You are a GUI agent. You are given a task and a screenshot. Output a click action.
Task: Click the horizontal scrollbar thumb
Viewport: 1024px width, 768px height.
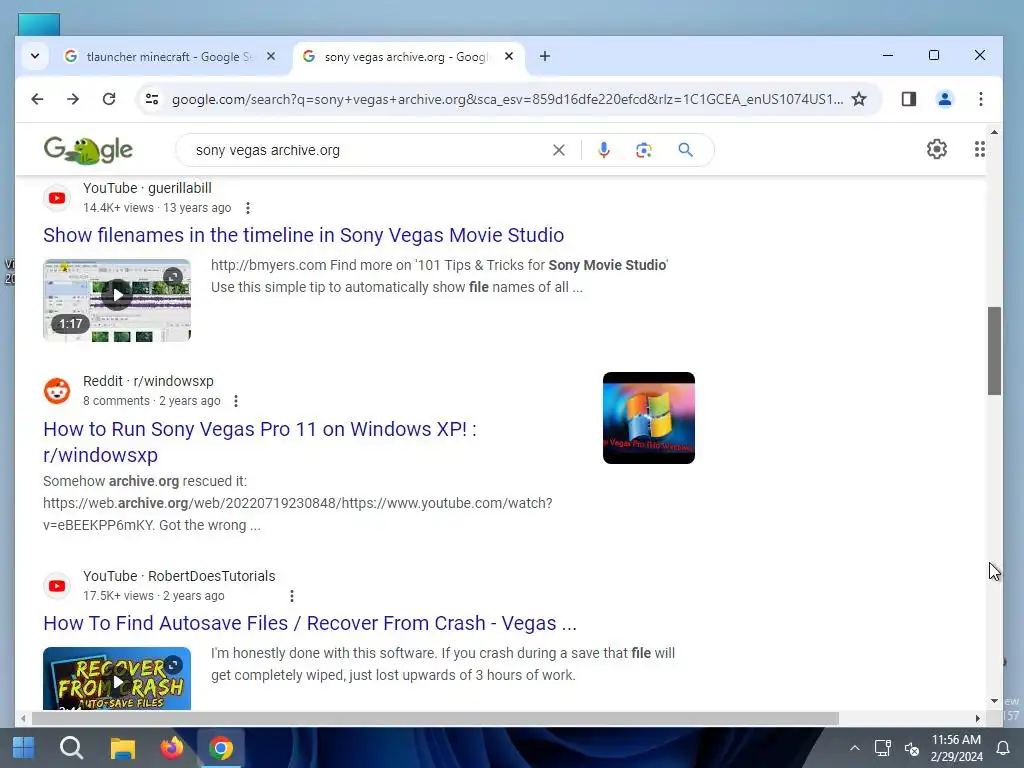click(x=435, y=718)
